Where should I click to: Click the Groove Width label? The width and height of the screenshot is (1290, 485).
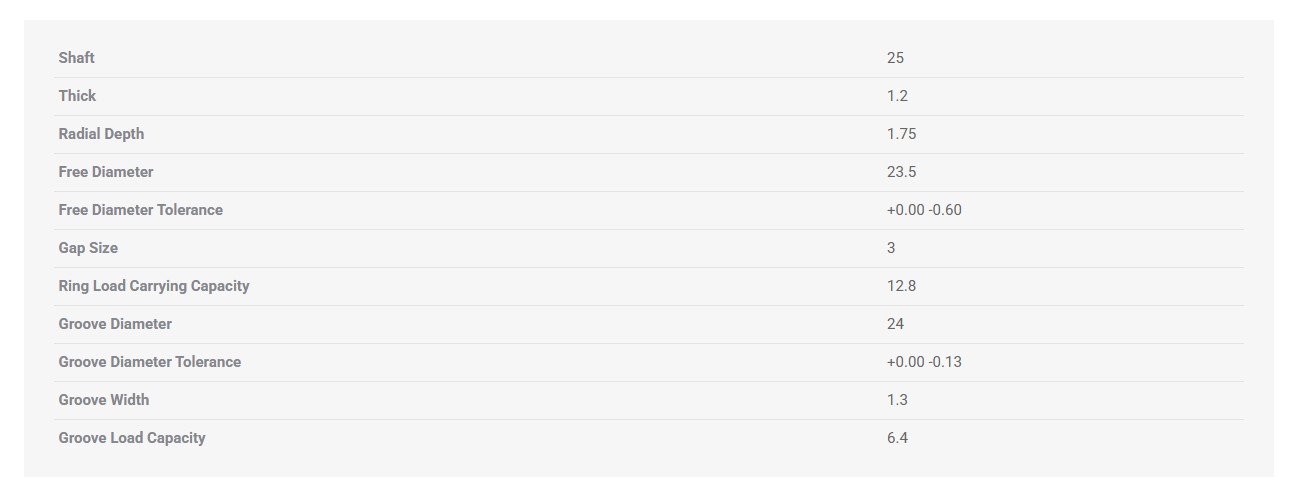[x=103, y=400]
